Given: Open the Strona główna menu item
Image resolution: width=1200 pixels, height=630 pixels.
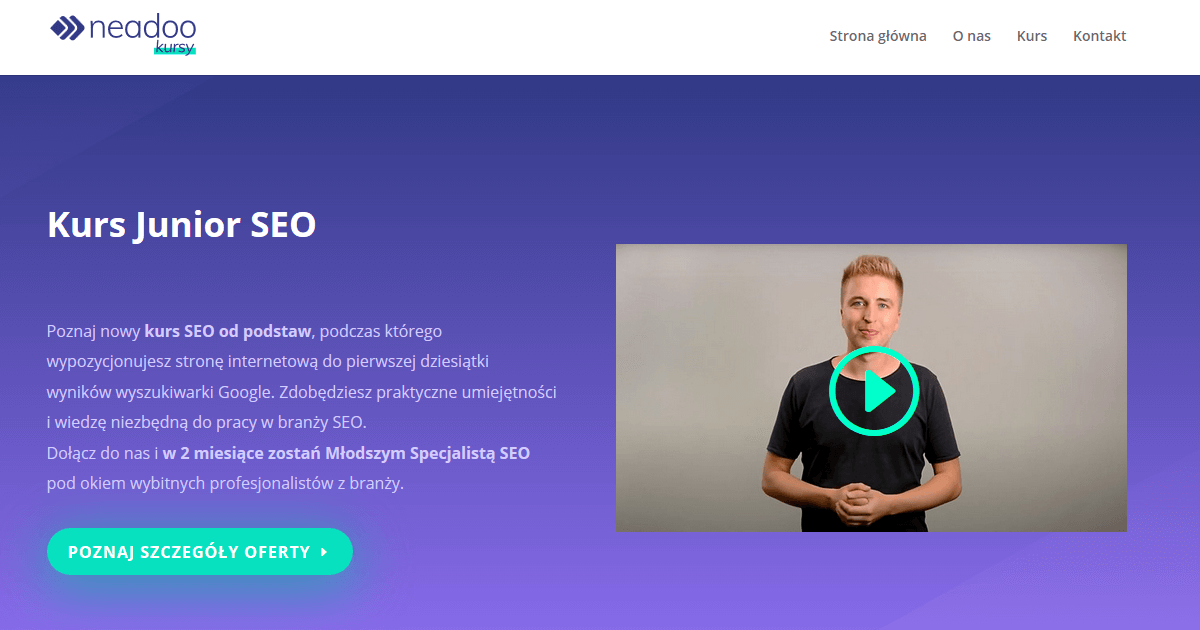Looking at the screenshot, I should (x=878, y=36).
